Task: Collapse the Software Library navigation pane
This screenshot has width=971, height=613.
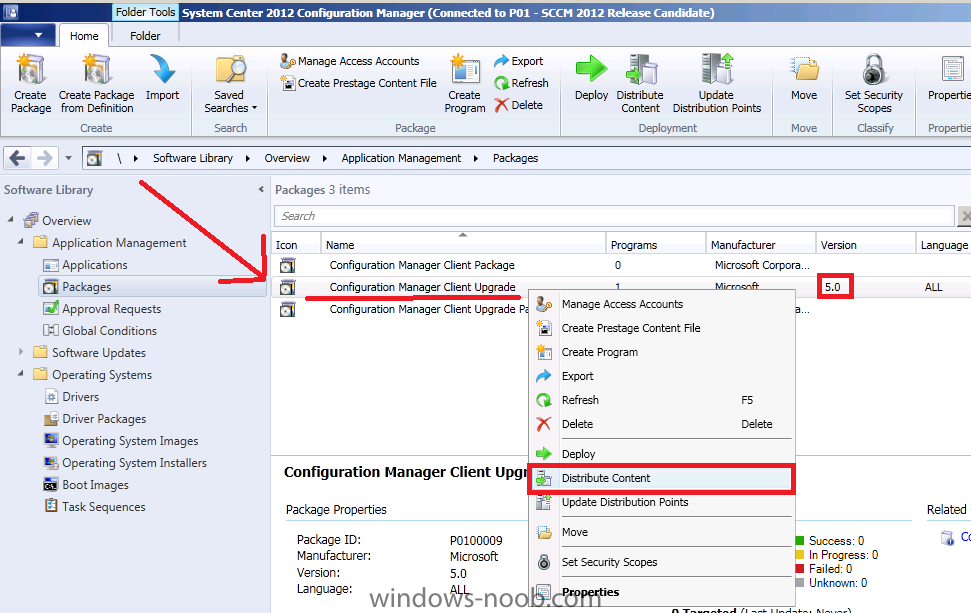Action: pyautogui.click(x=261, y=189)
